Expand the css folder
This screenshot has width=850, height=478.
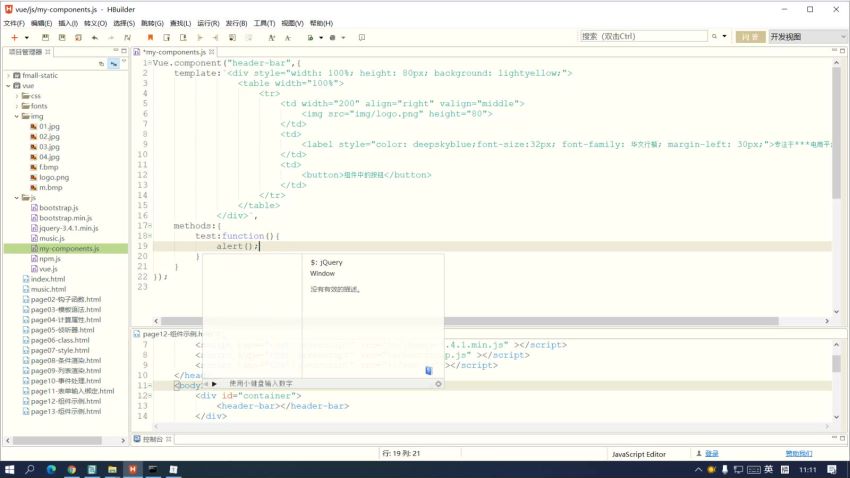pyautogui.click(x=17, y=96)
